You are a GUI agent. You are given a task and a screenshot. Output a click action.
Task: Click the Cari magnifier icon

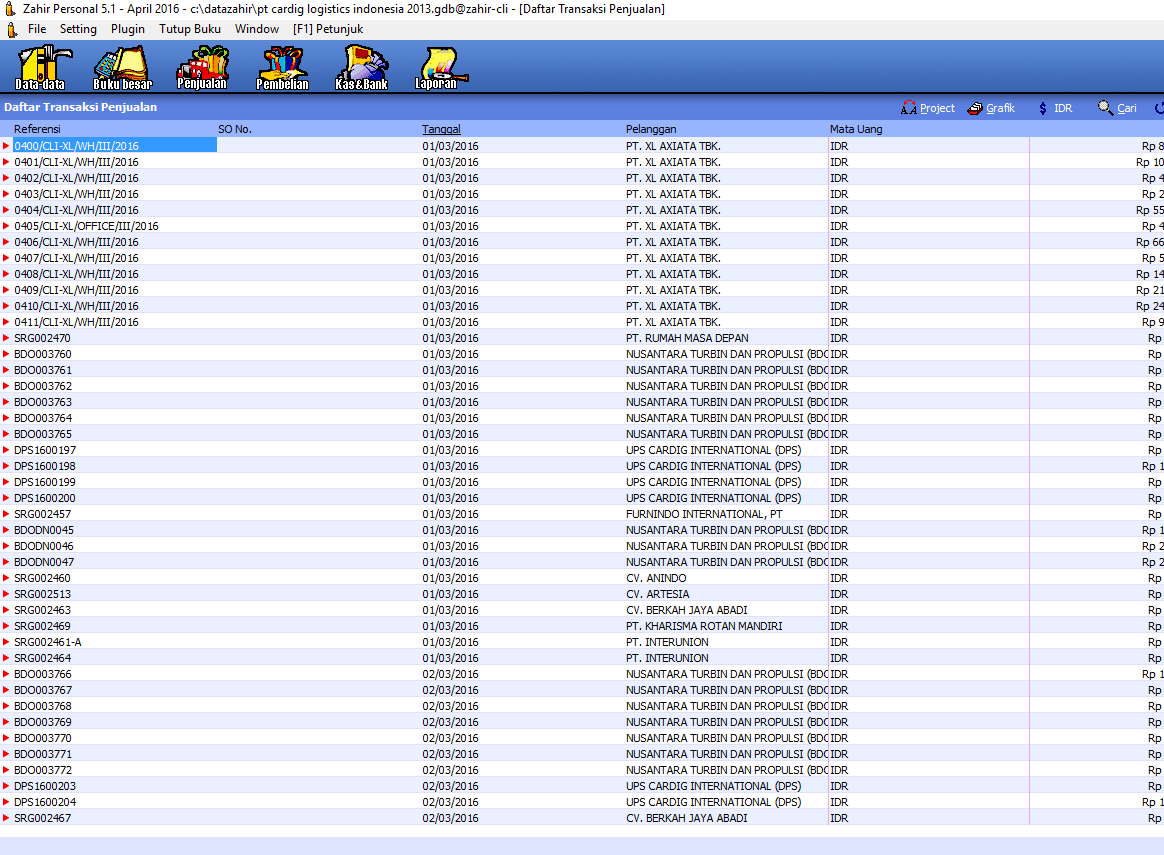point(1105,108)
